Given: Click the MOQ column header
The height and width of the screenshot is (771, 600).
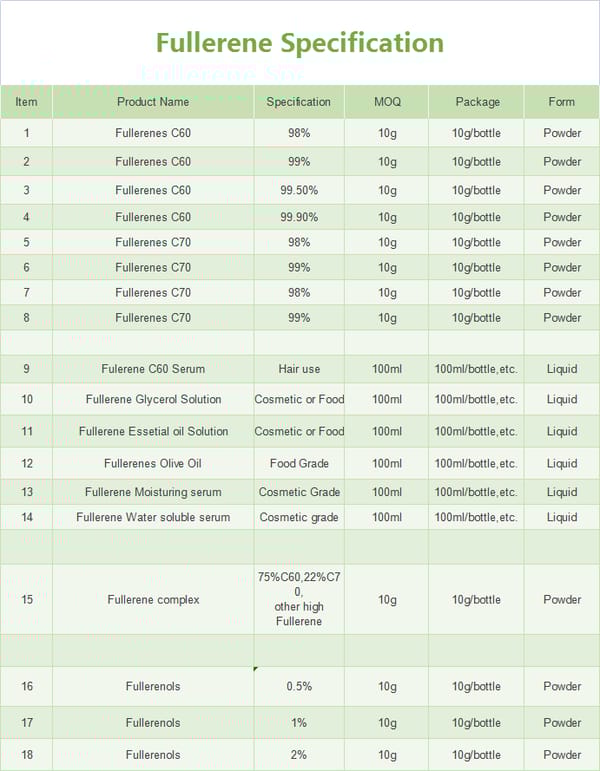Looking at the screenshot, I should pos(387,102).
